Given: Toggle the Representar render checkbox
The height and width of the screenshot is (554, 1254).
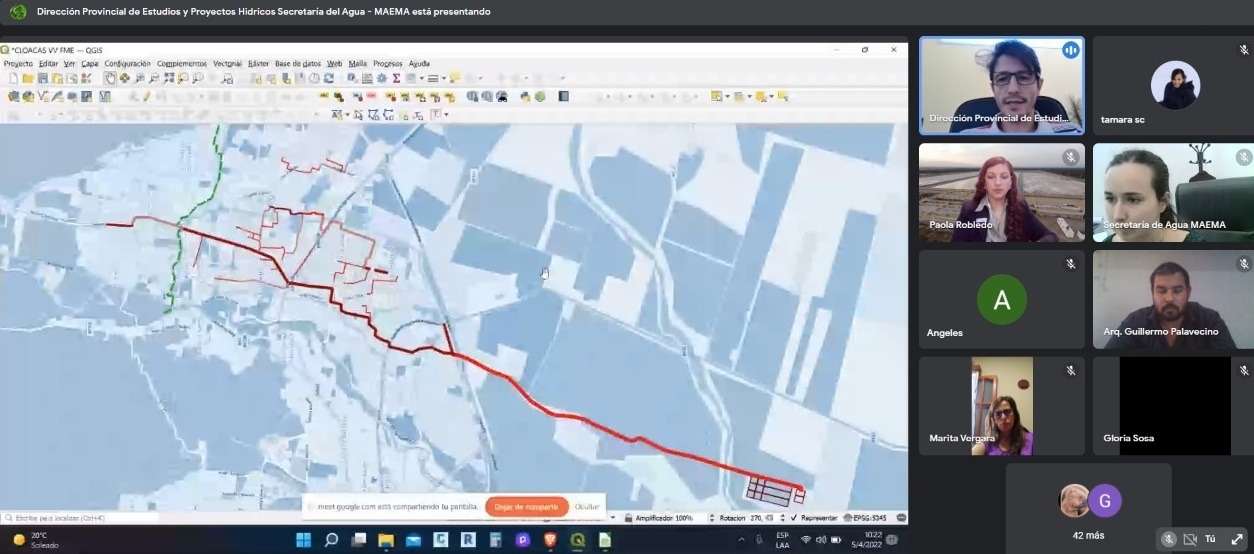Looking at the screenshot, I should [x=794, y=518].
